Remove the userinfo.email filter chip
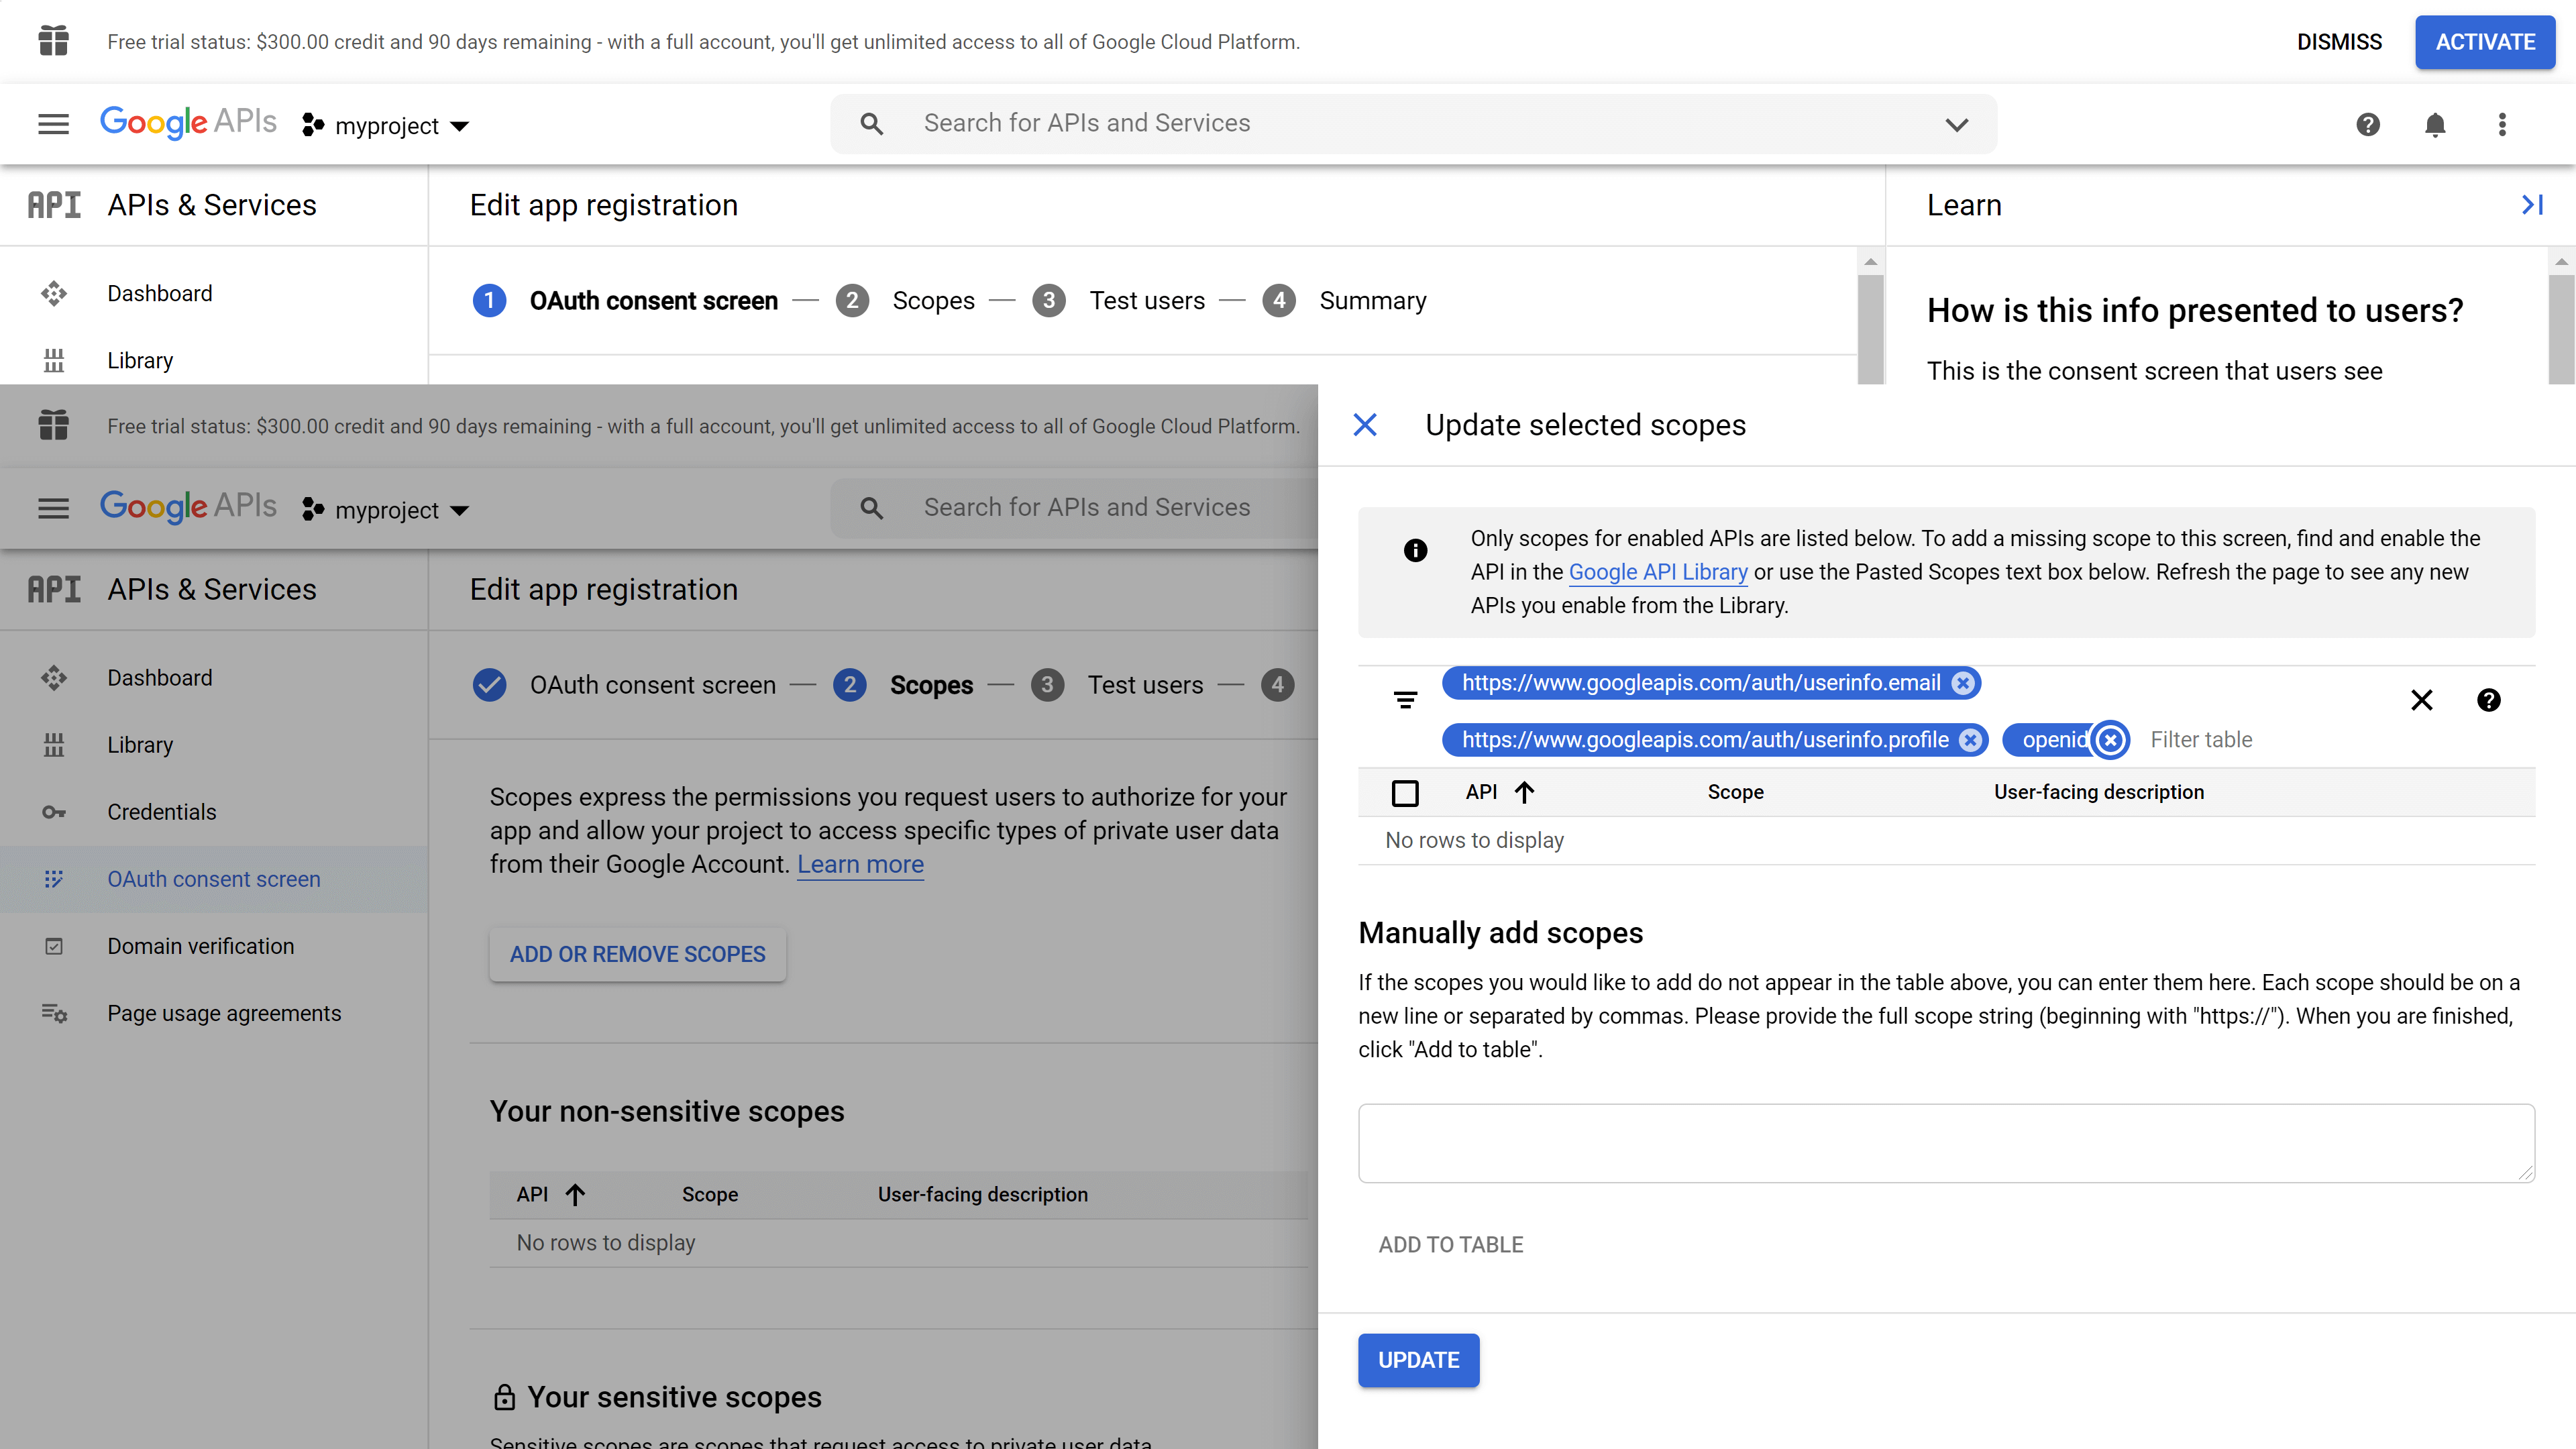This screenshot has height=1449, width=2576. coord(1962,683)
